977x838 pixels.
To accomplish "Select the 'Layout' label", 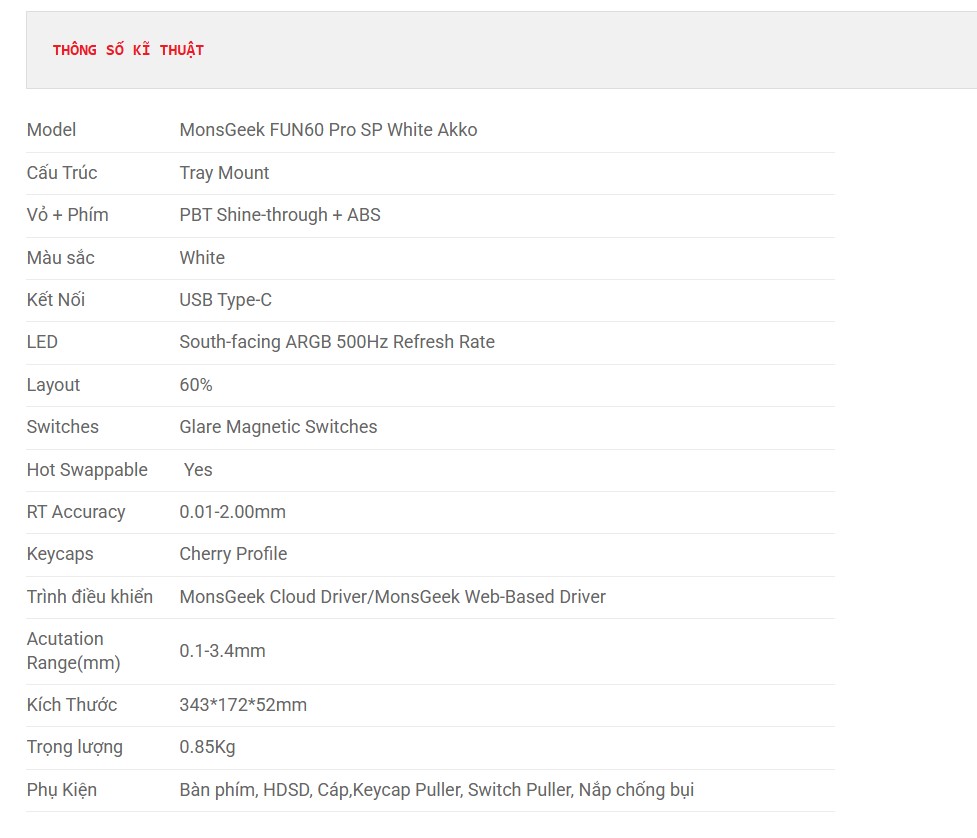I will point(53,385).
